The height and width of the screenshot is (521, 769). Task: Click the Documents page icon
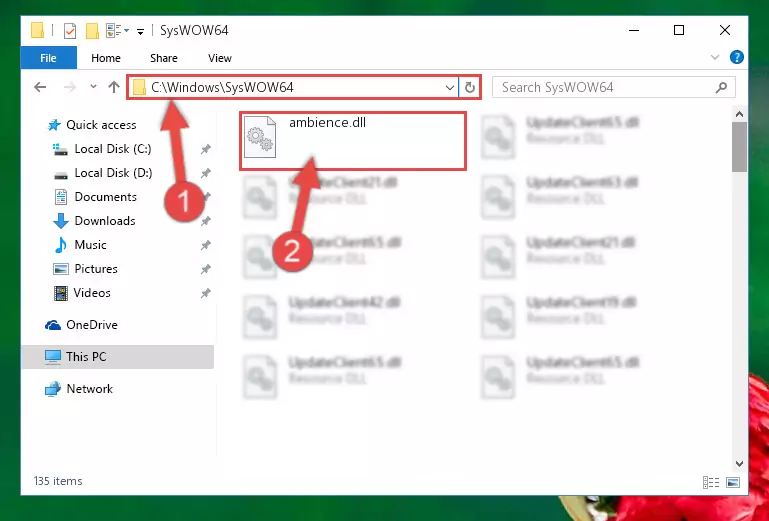61,197
